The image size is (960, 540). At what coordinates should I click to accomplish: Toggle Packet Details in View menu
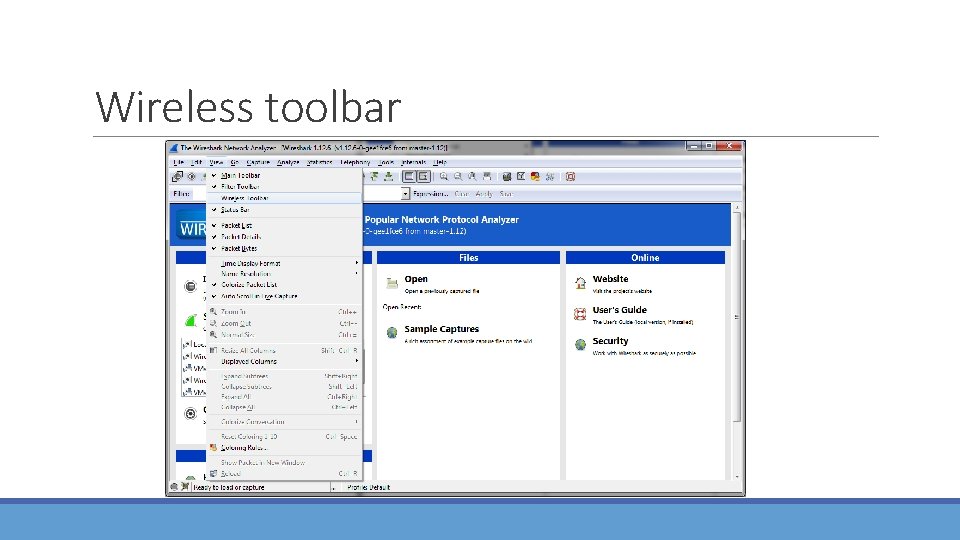(284, 236)
